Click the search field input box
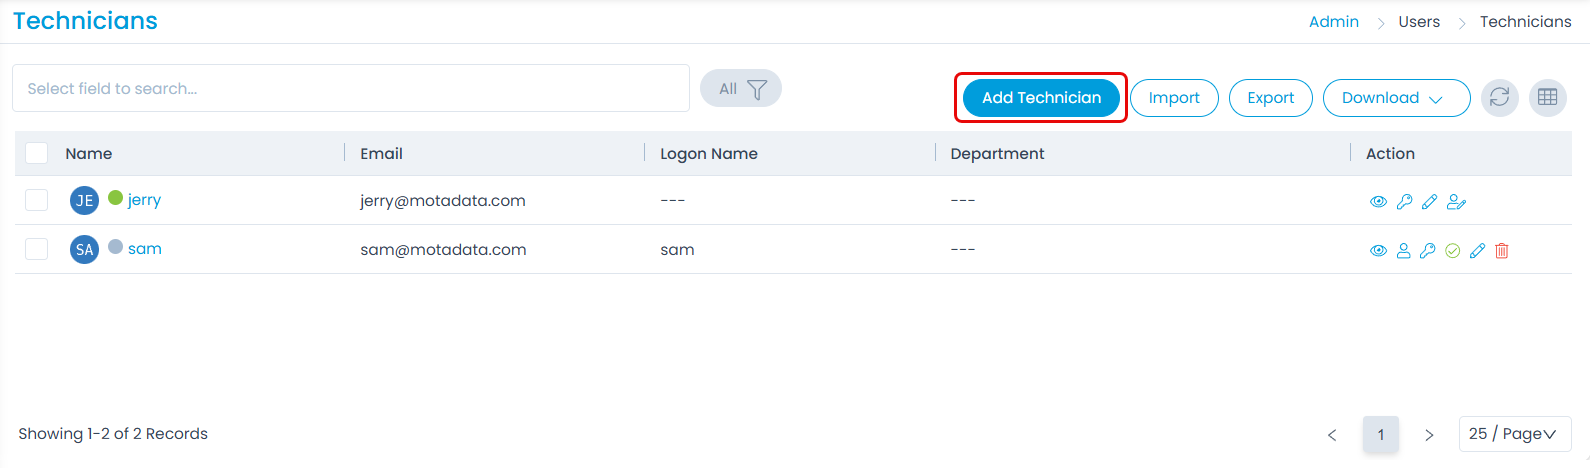Screen dimensions: 1590x468 [x=350, y=89]
